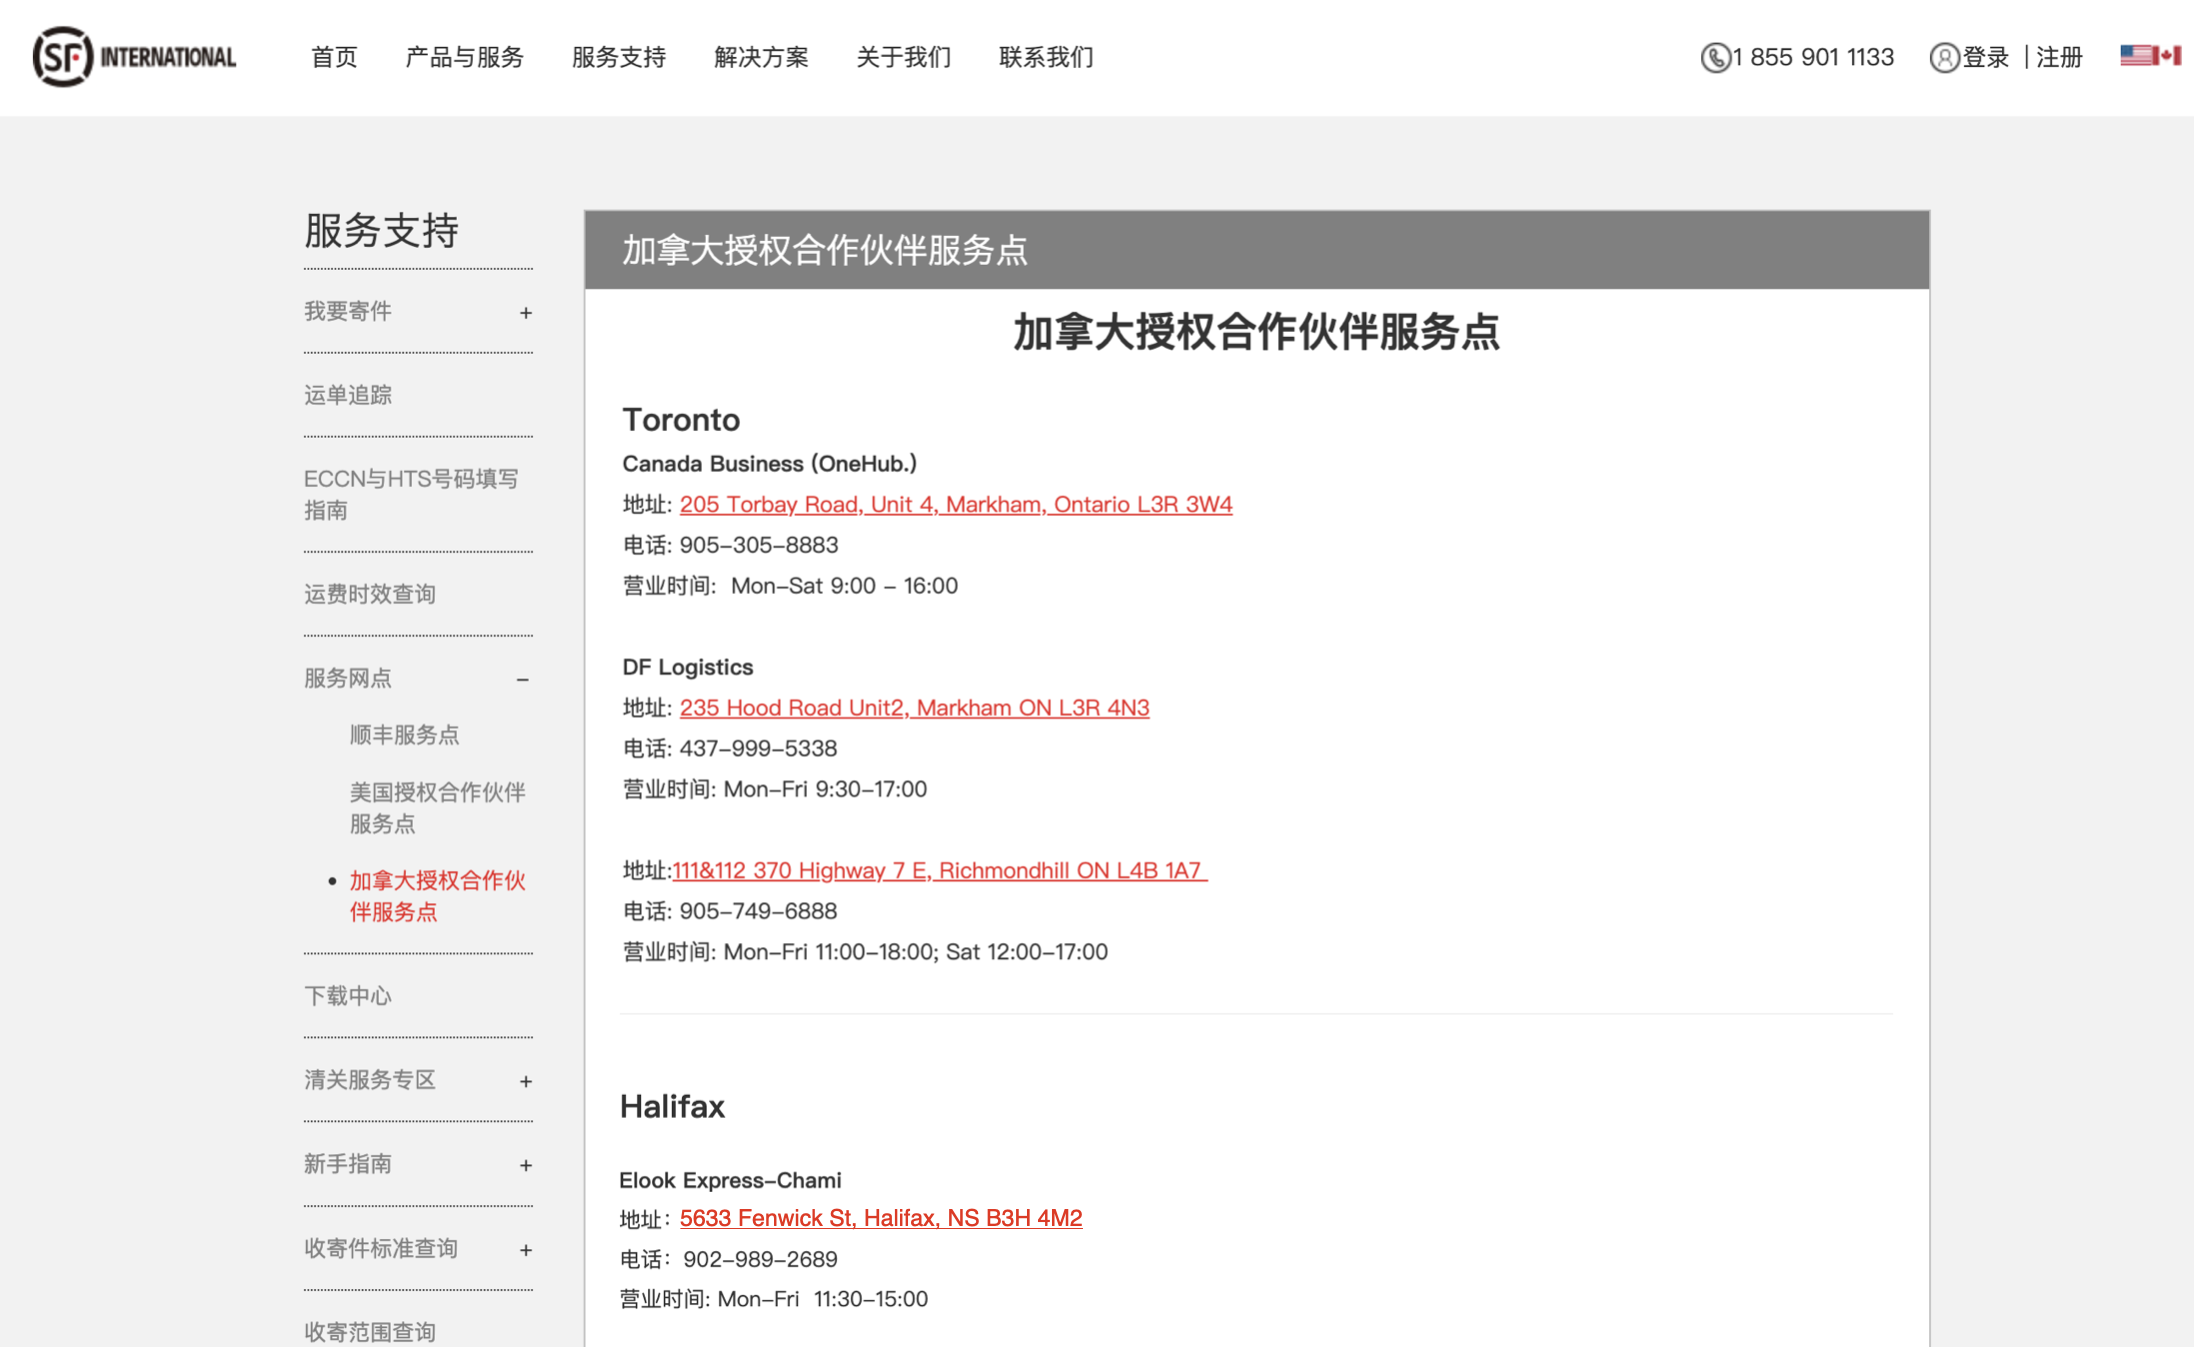This screenshot has width=2194, height=1370.
Task: Open the 235 Hood Road Unit2 address link
Action: coord(915,708)
